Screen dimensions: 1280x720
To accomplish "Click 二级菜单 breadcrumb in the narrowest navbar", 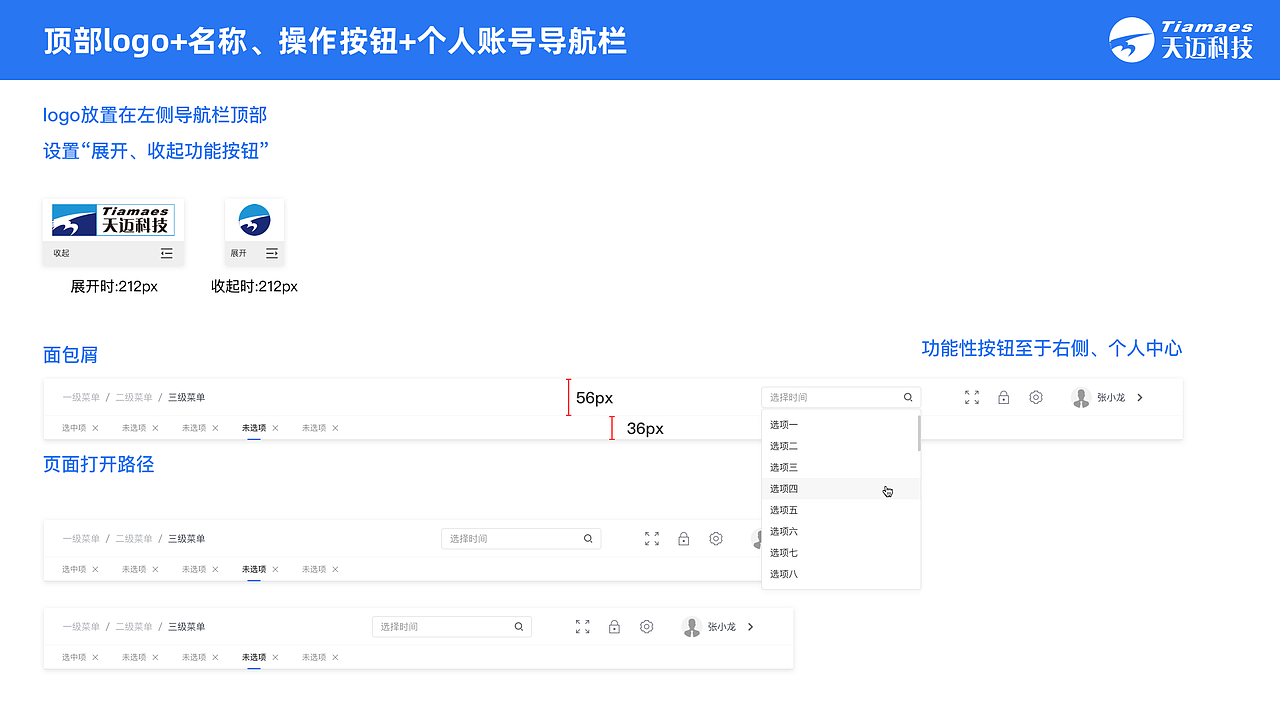I will click(134, 627).
